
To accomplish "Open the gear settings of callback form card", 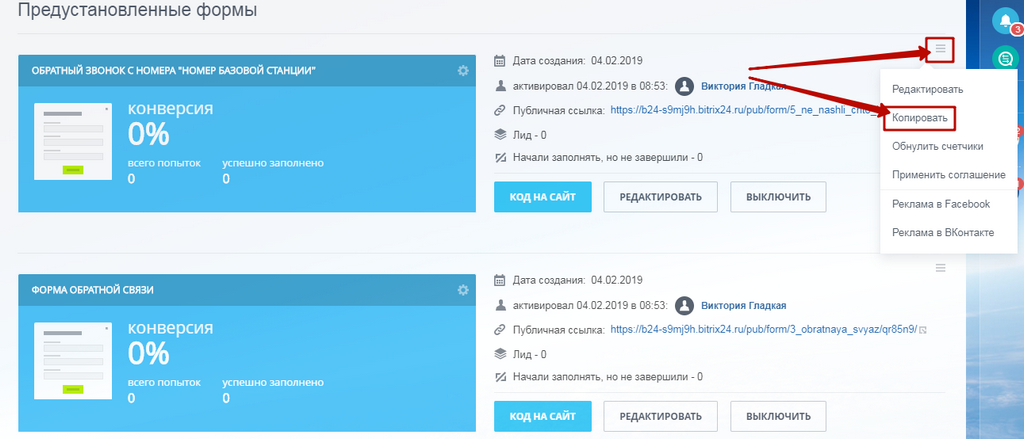I will tap(463, 71).
